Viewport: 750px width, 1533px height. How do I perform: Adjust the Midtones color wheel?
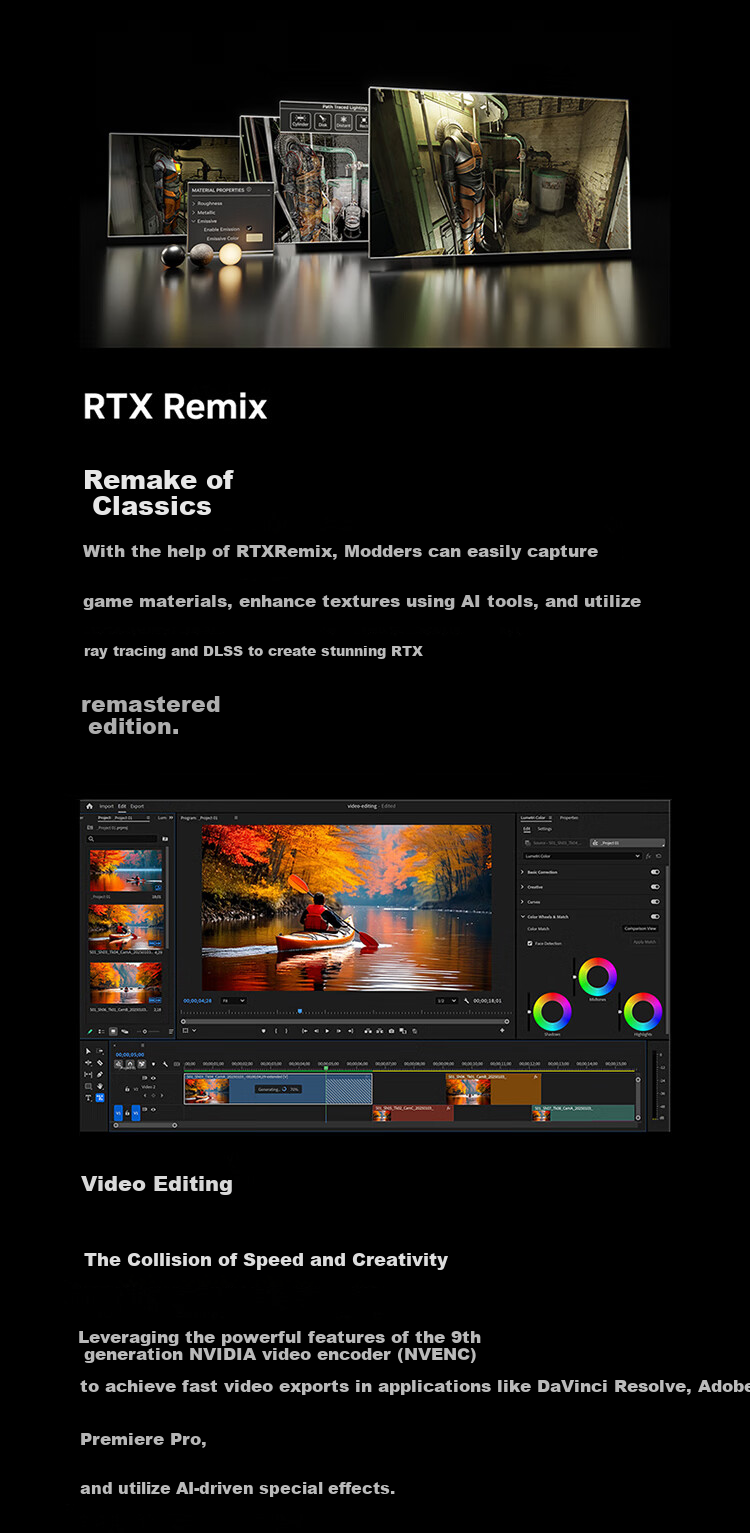(597, 977)
